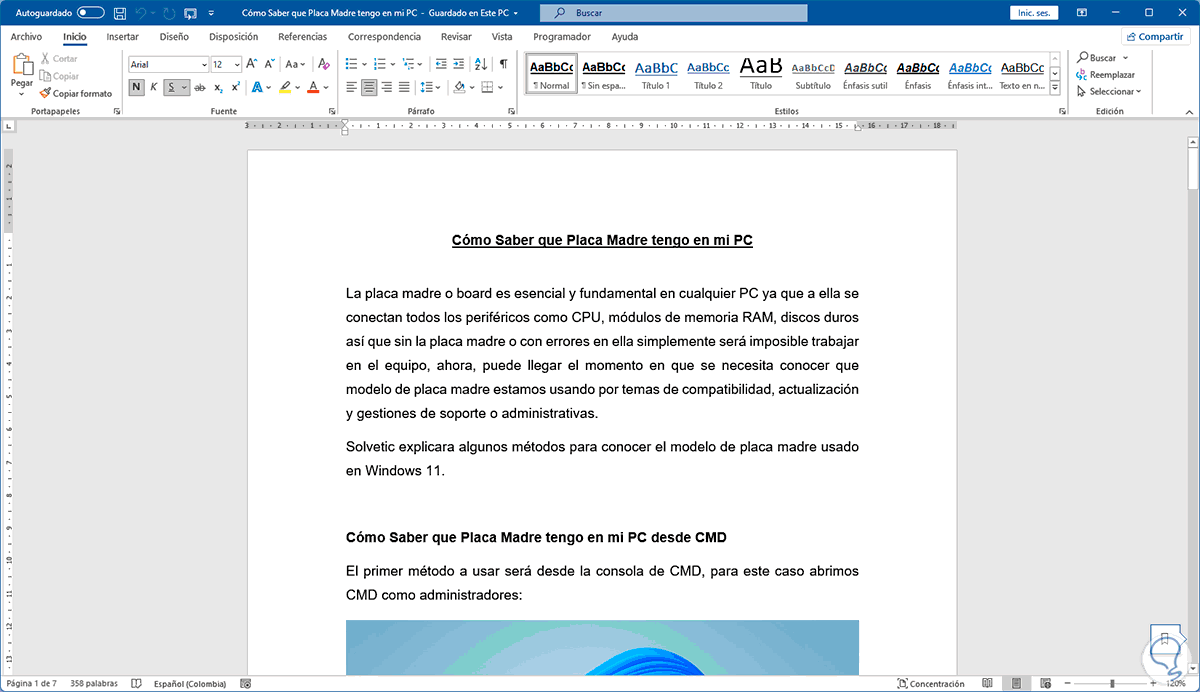
Task: Open paragraph shading paint bucket
Action: pos(458,88)
